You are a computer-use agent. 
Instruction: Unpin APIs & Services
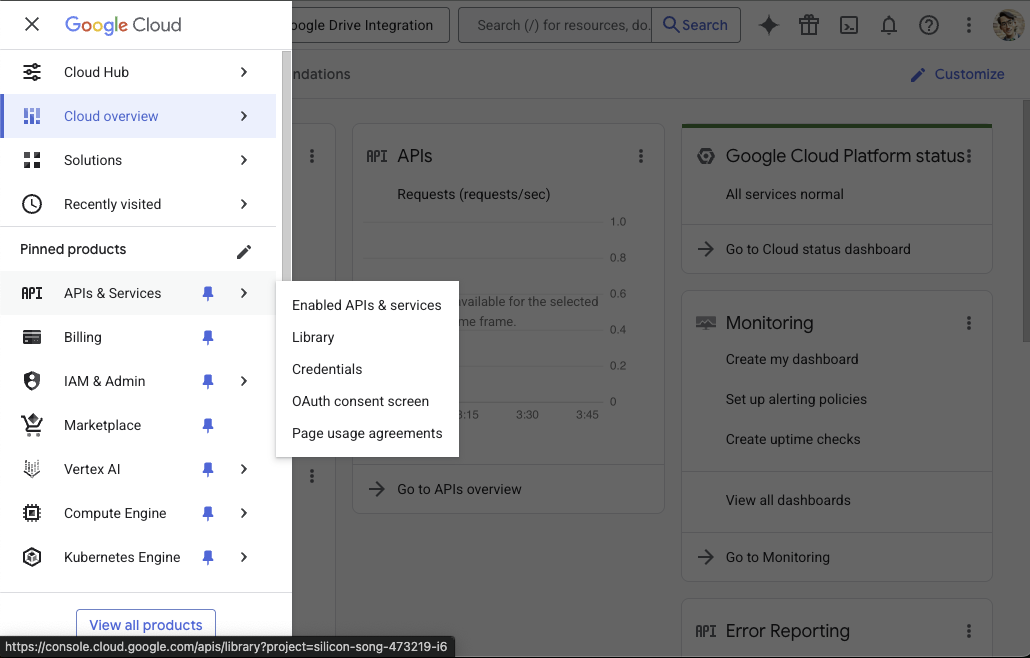208,294
